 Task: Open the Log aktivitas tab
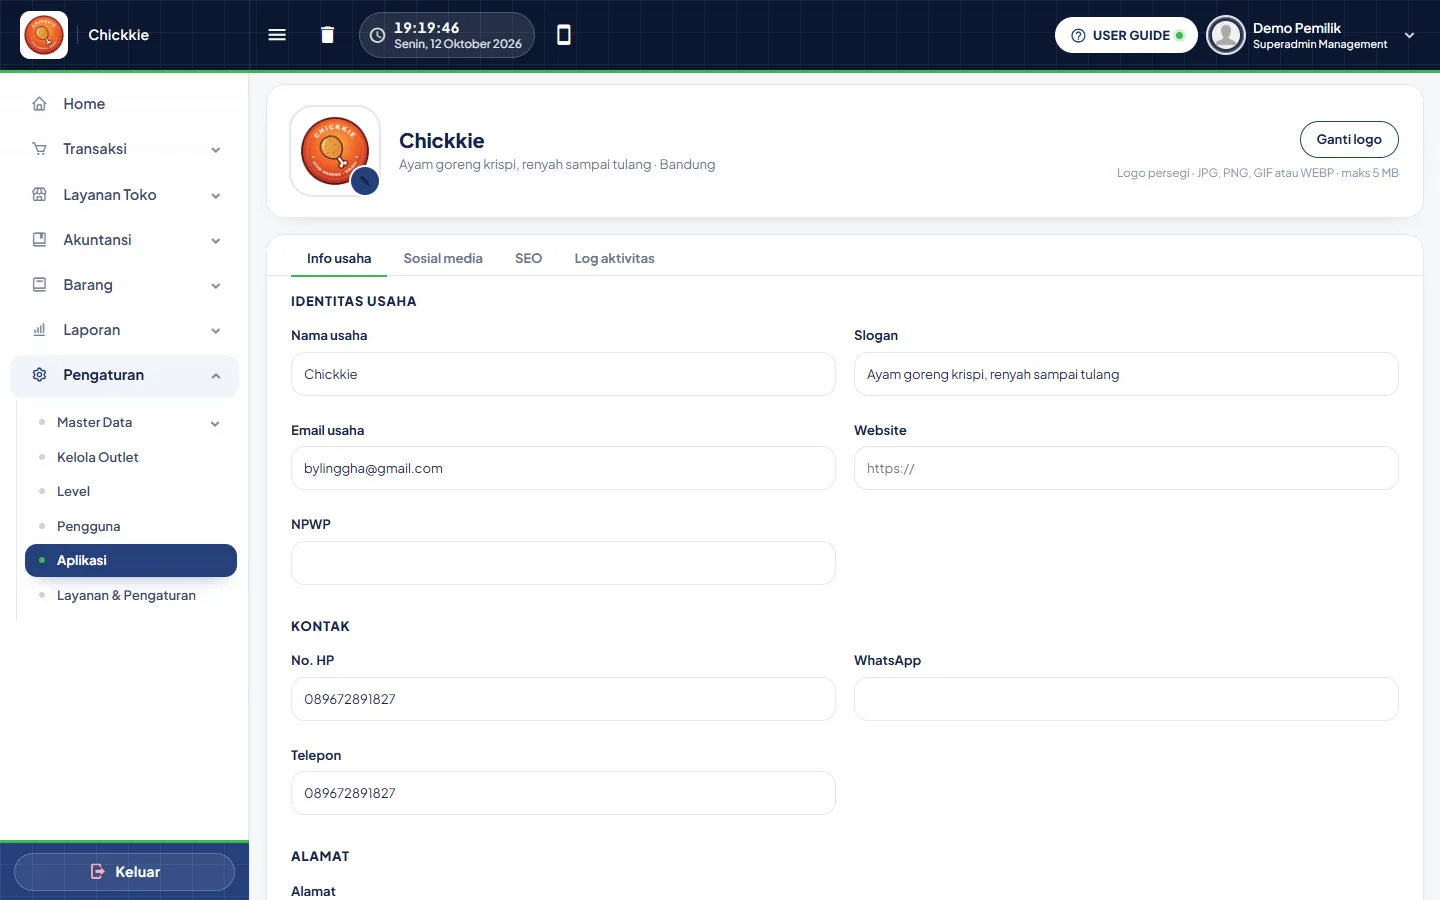tap(614, 258)
